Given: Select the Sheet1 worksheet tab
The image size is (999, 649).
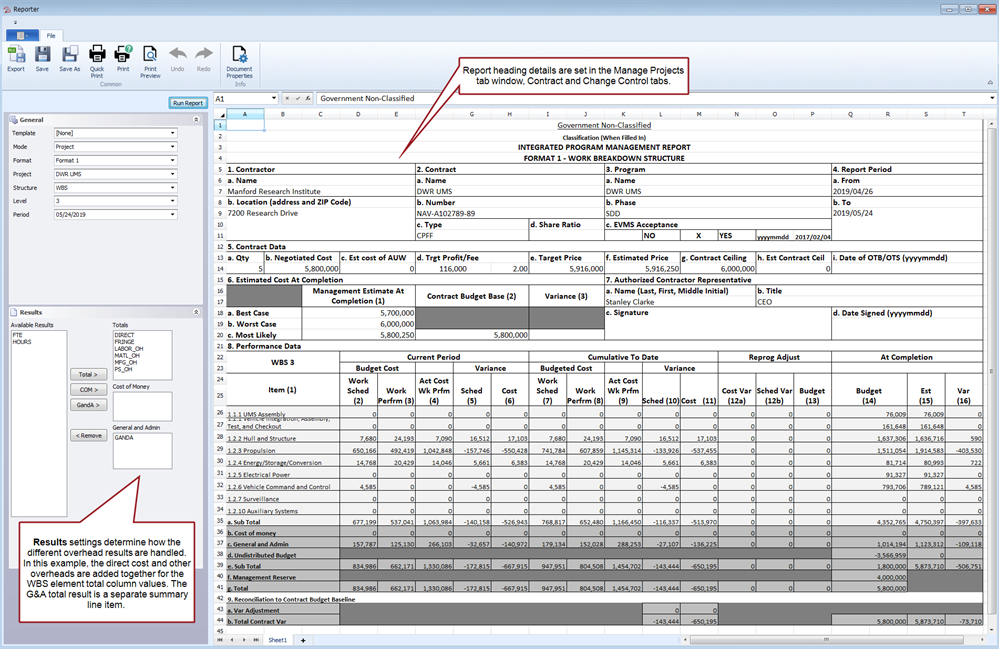Looking at the screenshot, I should click(276, 639).
